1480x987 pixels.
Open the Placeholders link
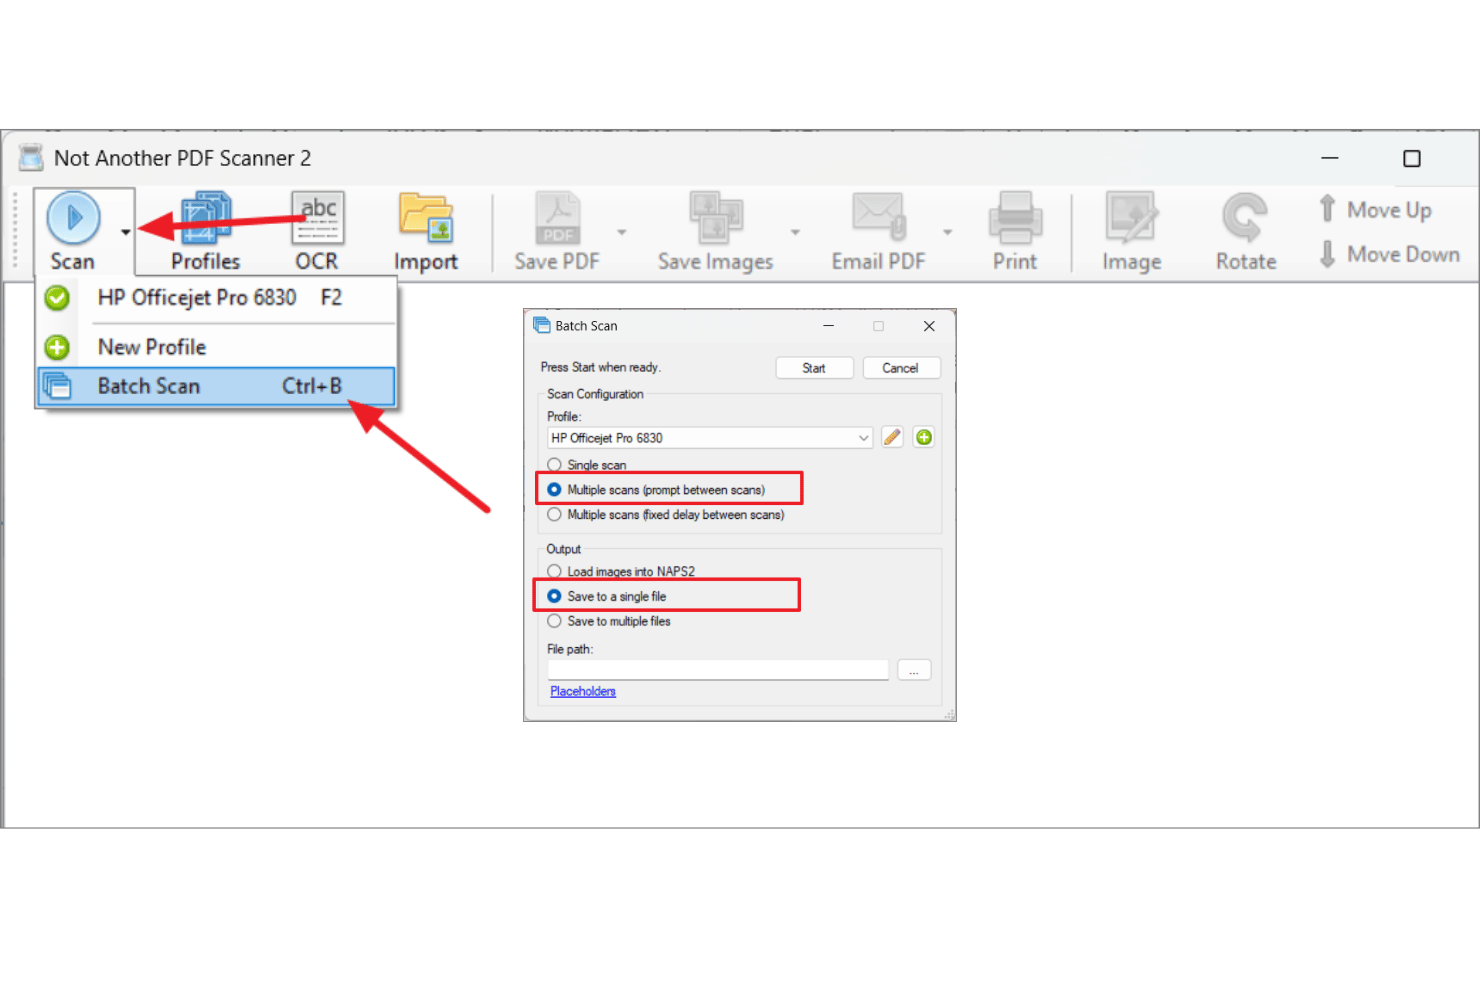tap(583, 691)
